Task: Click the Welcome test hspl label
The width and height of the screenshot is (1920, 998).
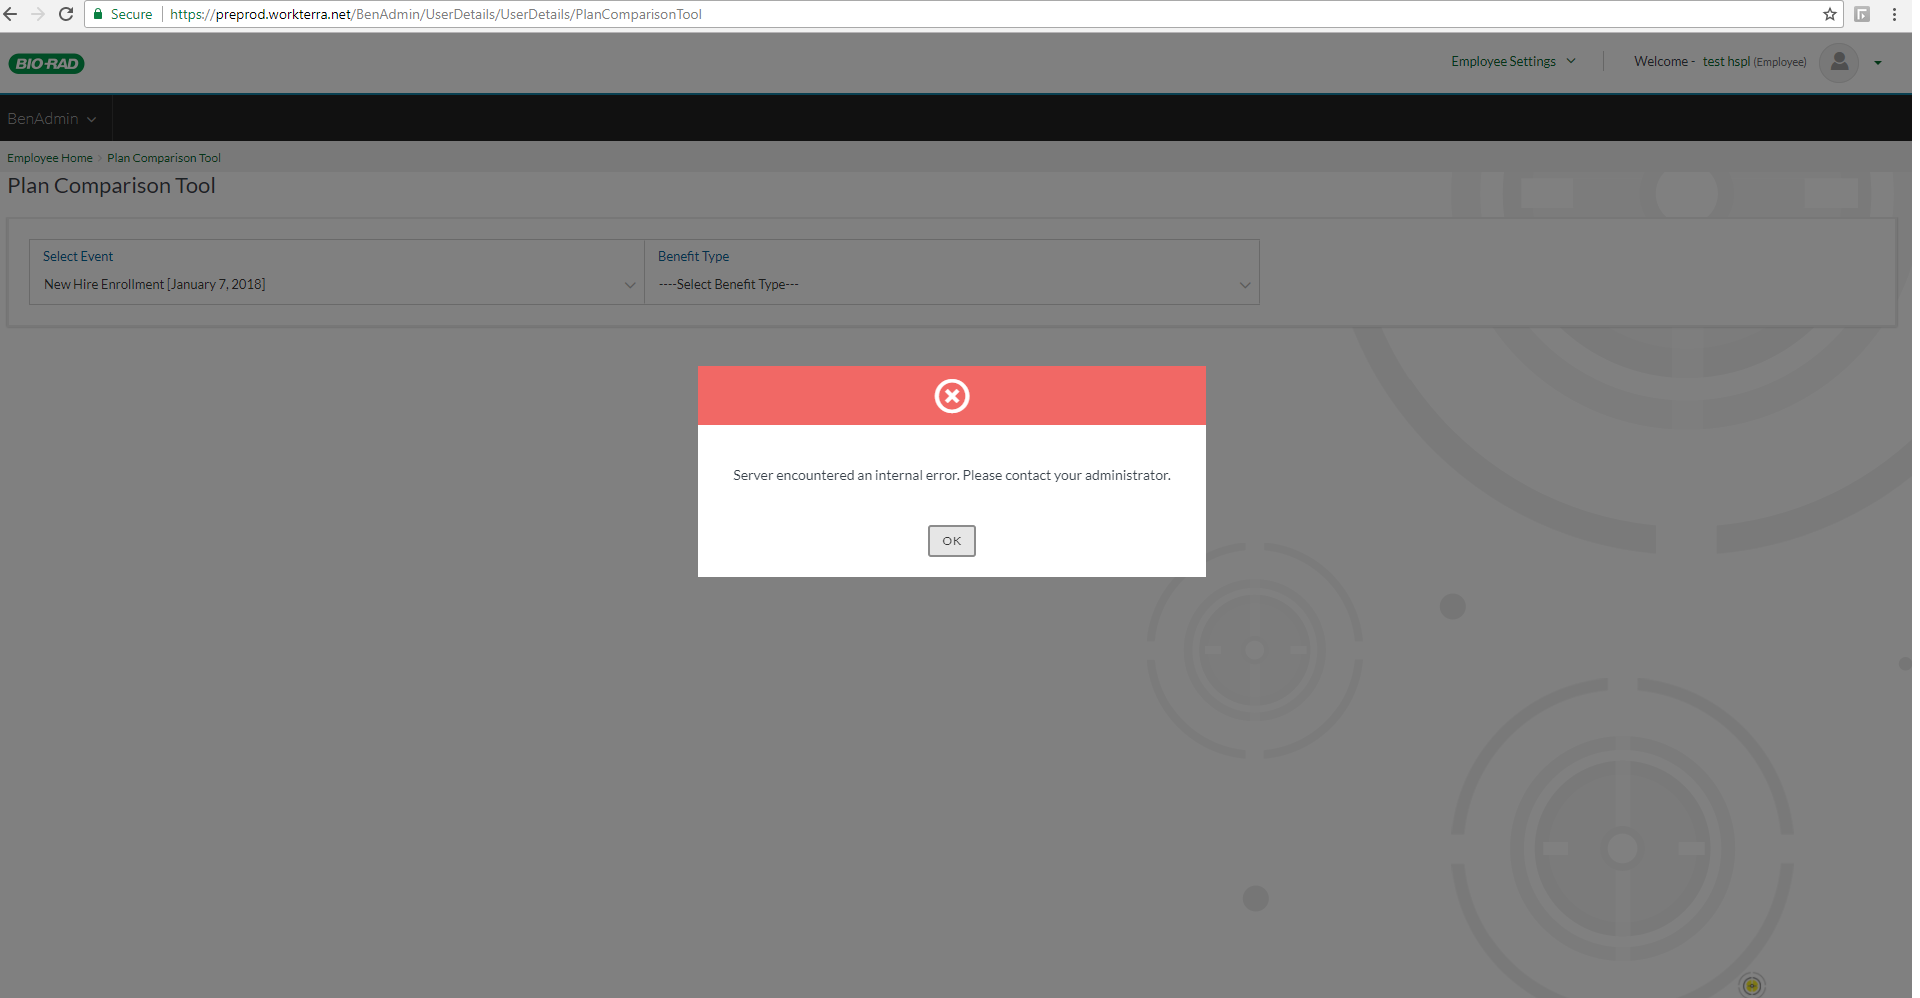Action: [x=1720, y=61]
